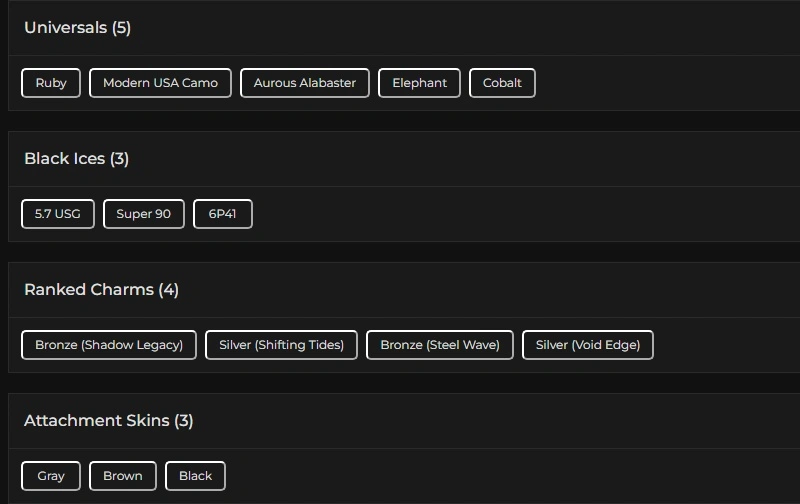Expand the Ranked Charms section header

tap(89, 290)
